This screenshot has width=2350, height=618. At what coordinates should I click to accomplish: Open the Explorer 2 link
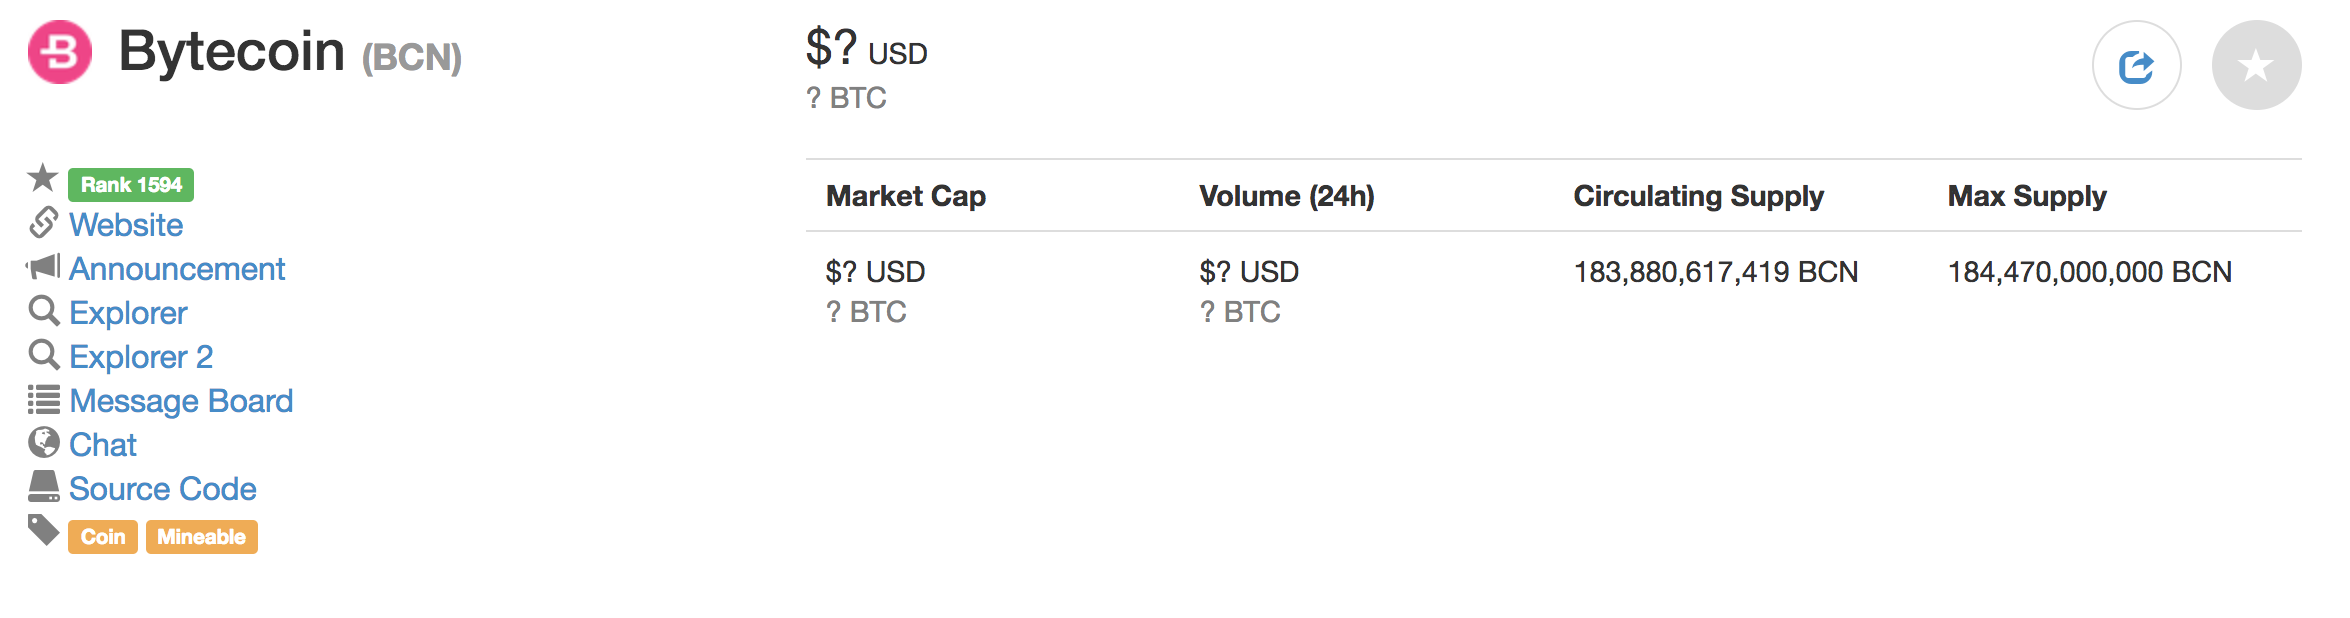141,357
